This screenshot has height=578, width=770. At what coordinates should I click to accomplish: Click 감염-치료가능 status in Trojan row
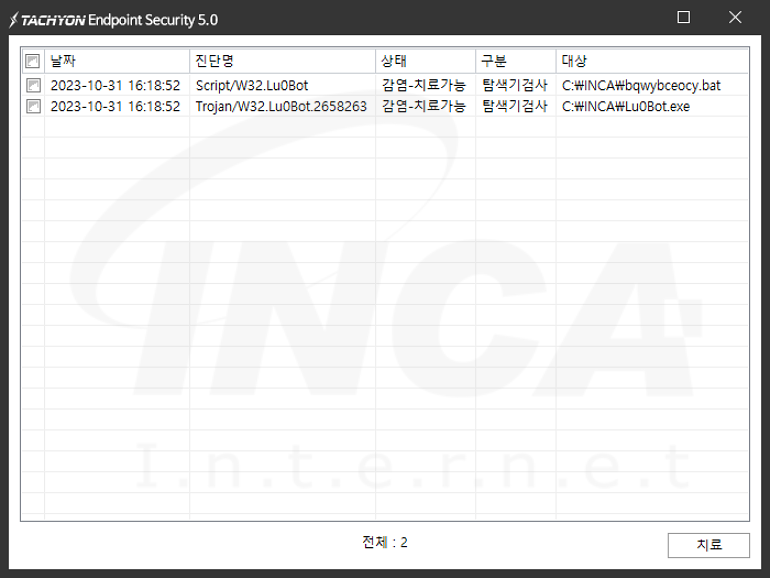tap(424, 107)
